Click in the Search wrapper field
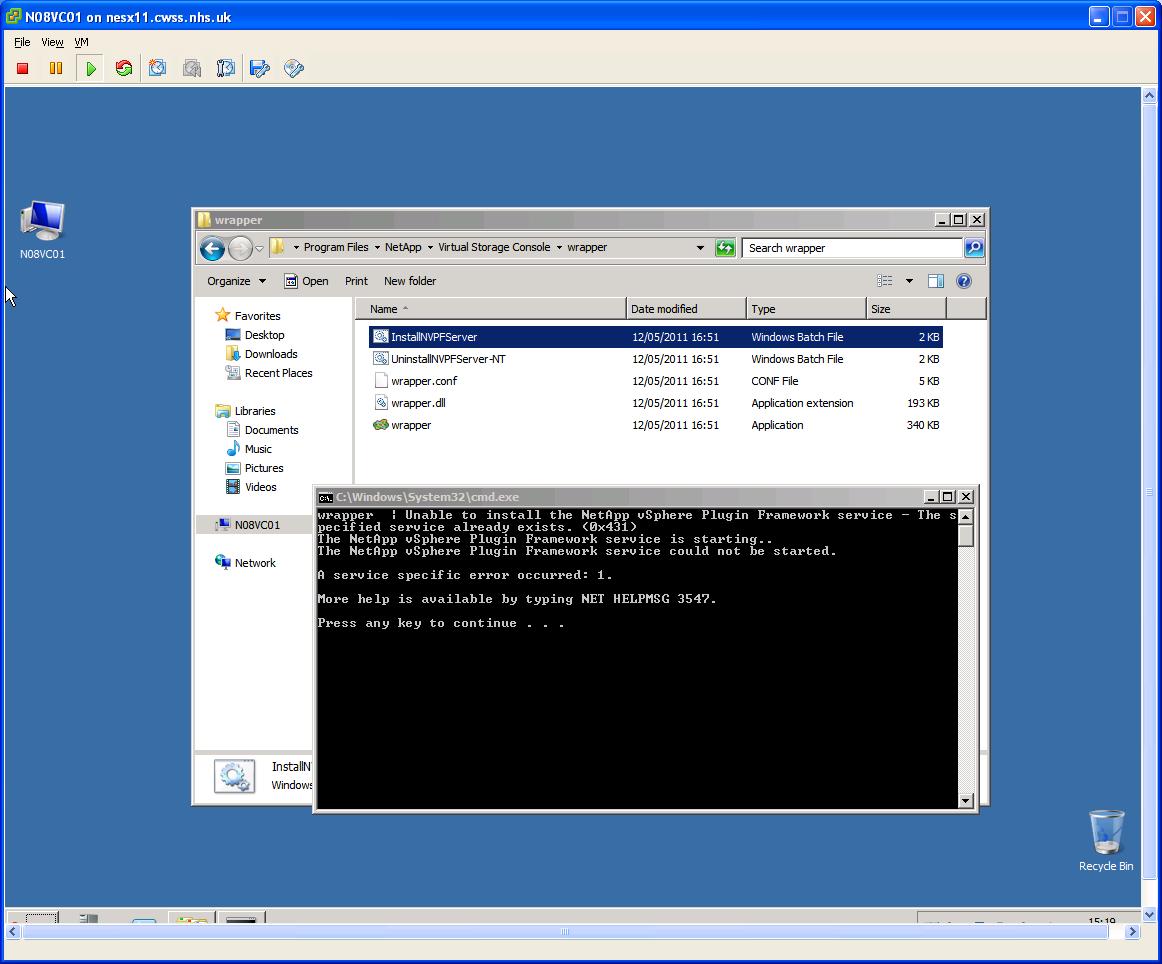Image resolution: width=1162 pixels, height=964 pixels. pos(852,248)
